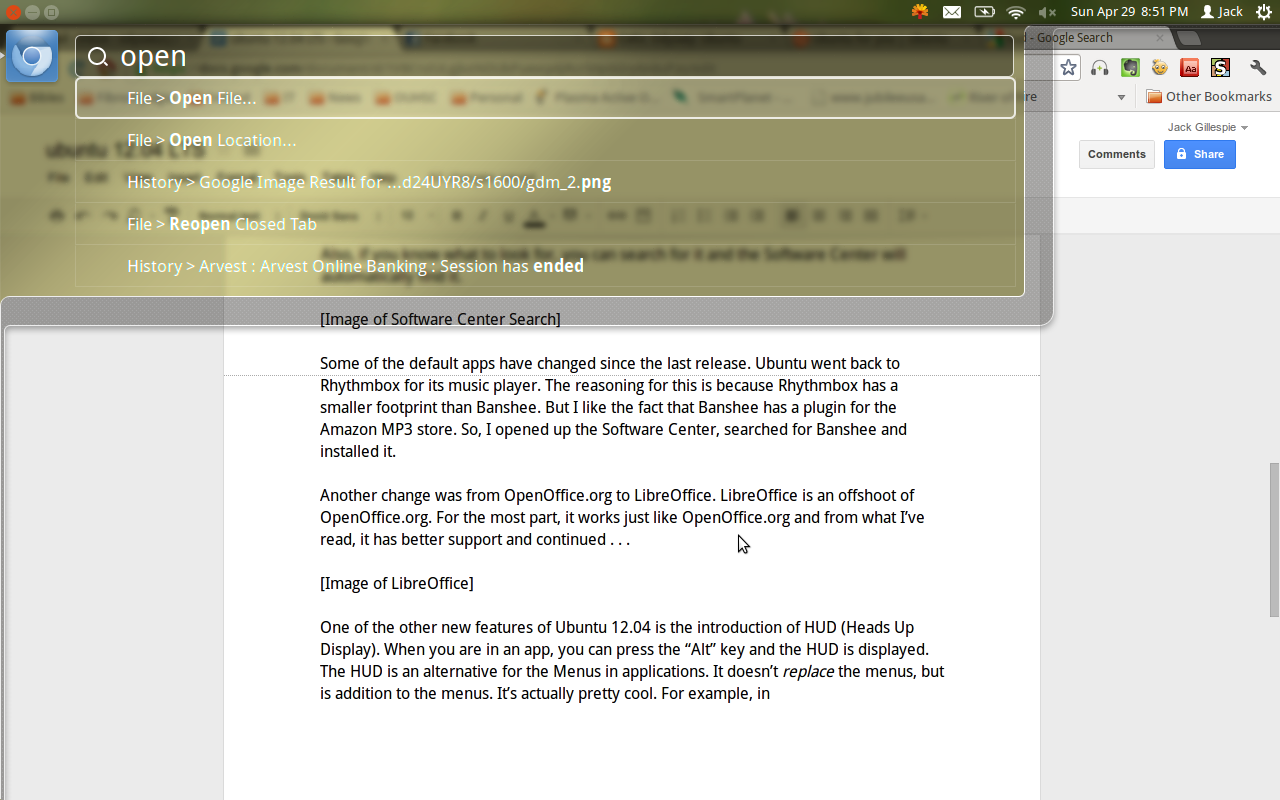Click the muted volume indicator
Viewport: 1280px width, 800px height.
coord(1047,12)
